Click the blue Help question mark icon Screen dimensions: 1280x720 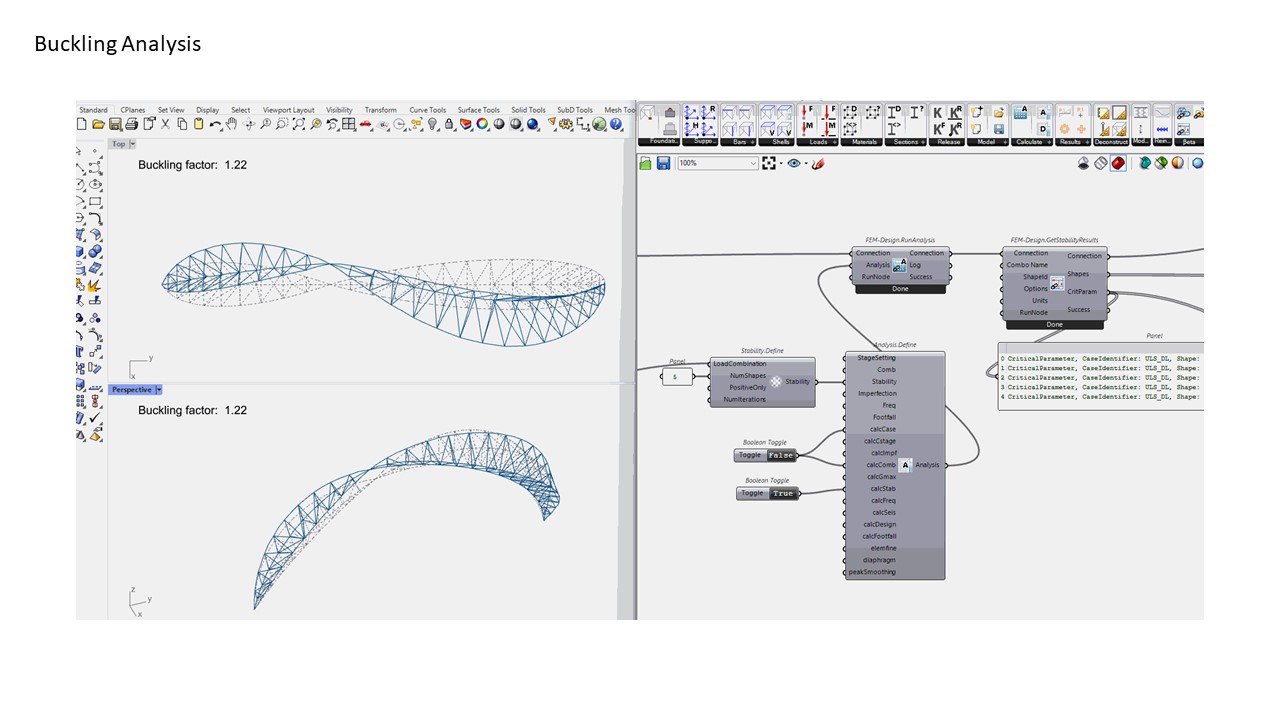pos(616,124)
